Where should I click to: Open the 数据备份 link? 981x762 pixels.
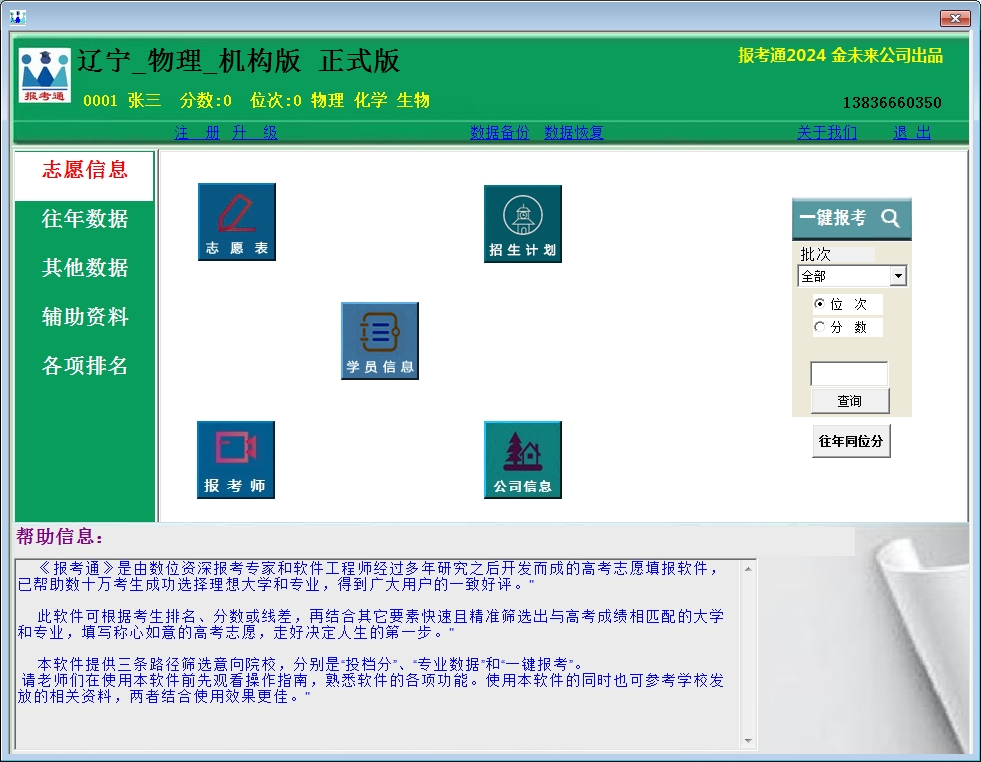tap(500, 133)
